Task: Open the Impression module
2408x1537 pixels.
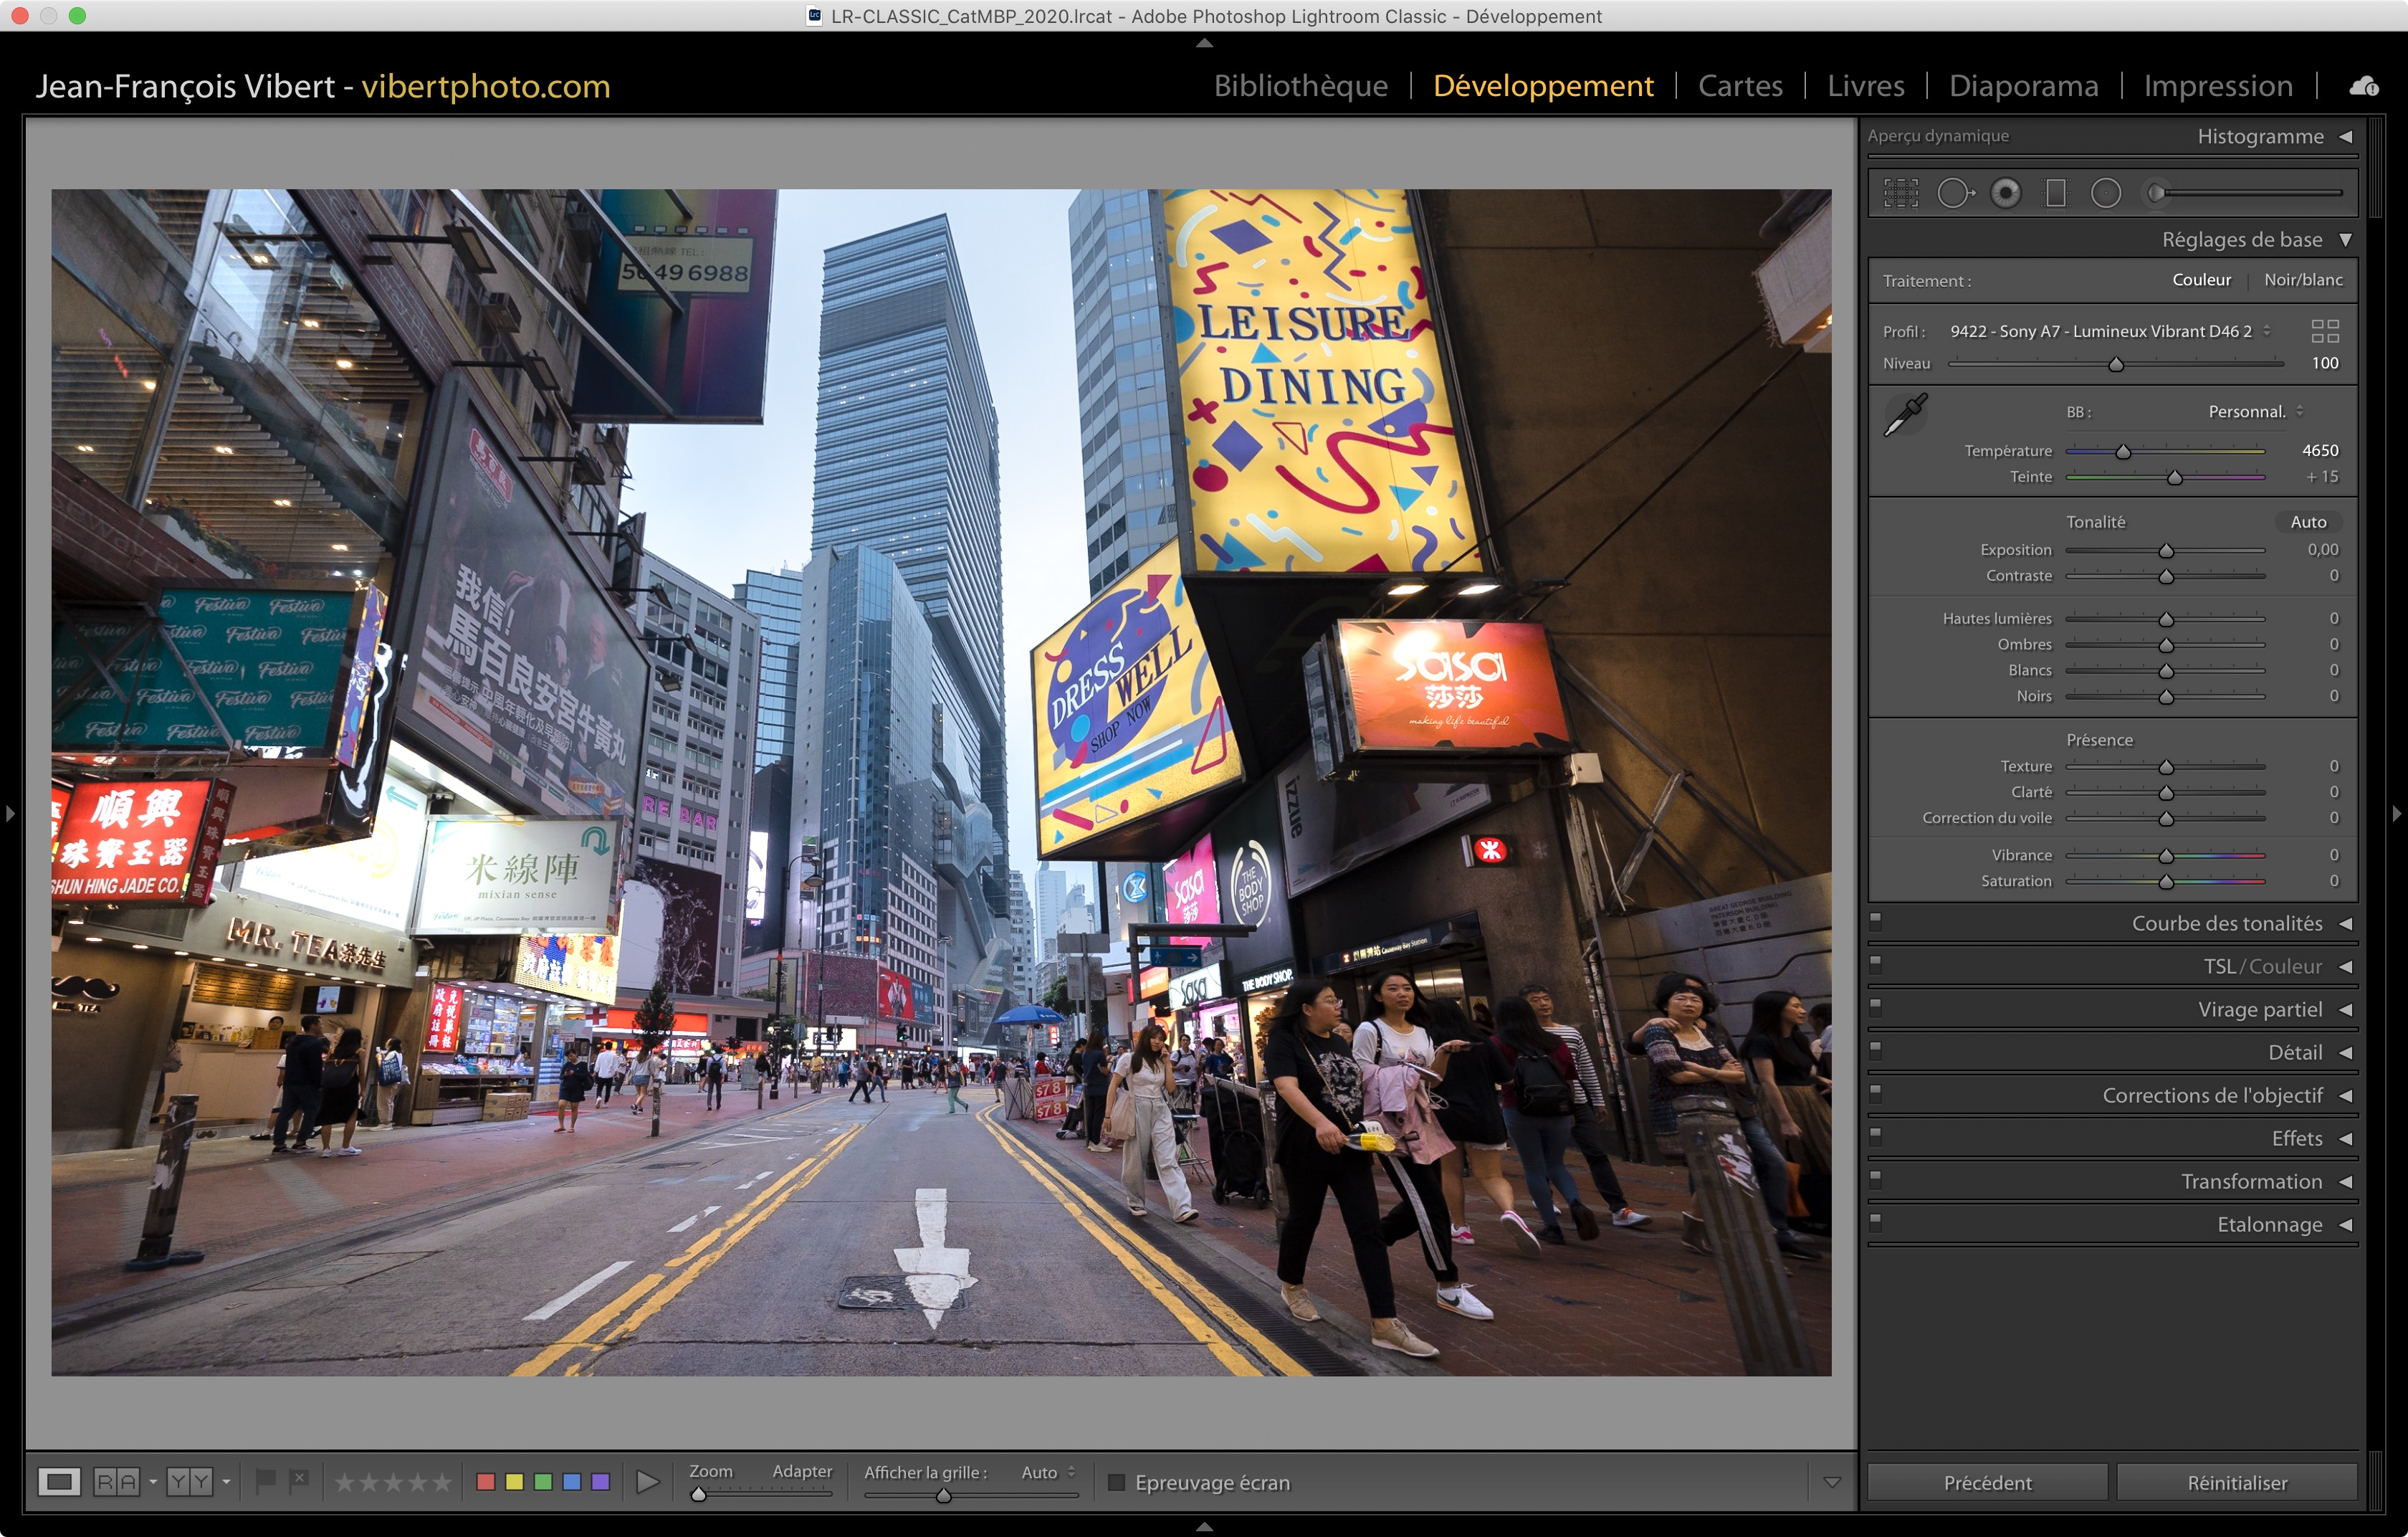Action: point(2217,86)
